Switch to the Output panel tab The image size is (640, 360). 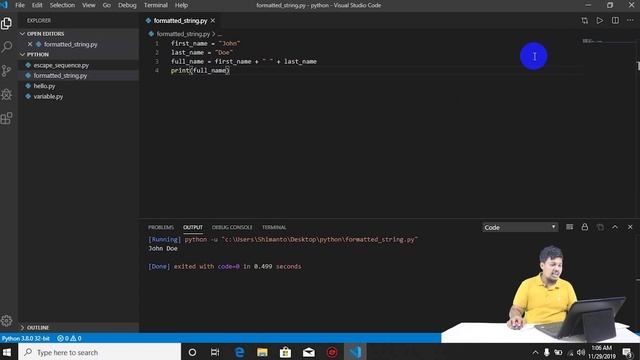193,227
